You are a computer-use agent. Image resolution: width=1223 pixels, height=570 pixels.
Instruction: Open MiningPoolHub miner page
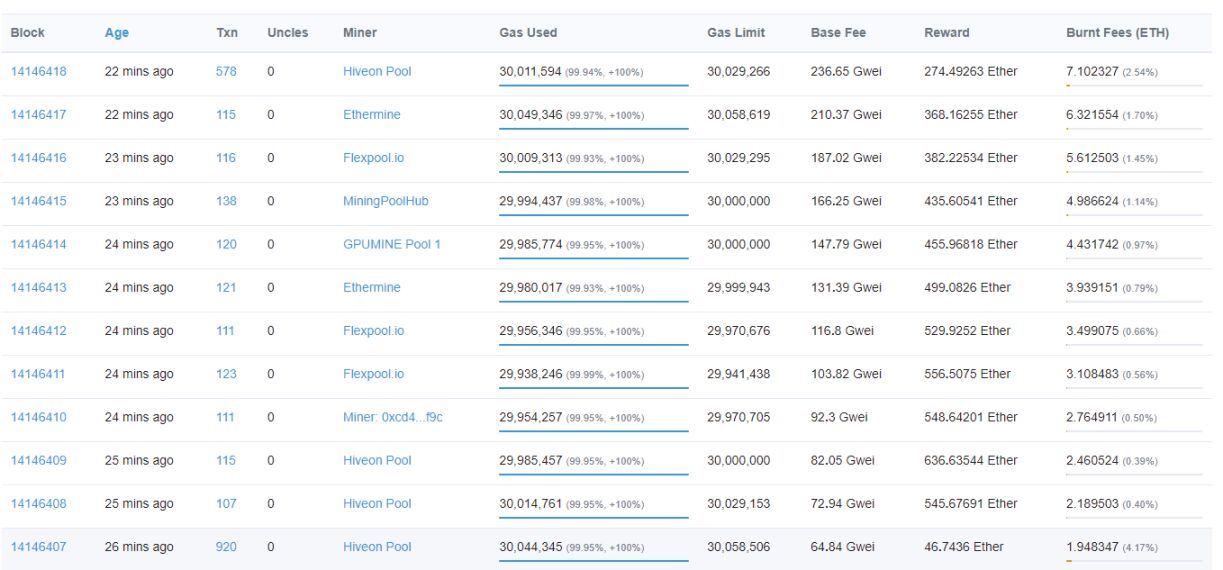tap(385, 201)
